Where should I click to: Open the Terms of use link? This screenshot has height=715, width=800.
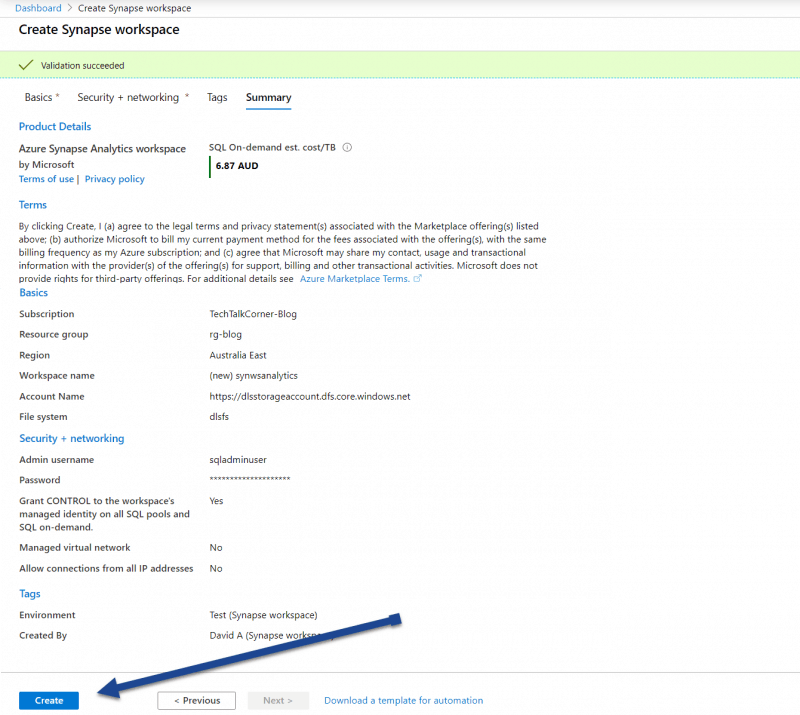click(x=45, y=178)
